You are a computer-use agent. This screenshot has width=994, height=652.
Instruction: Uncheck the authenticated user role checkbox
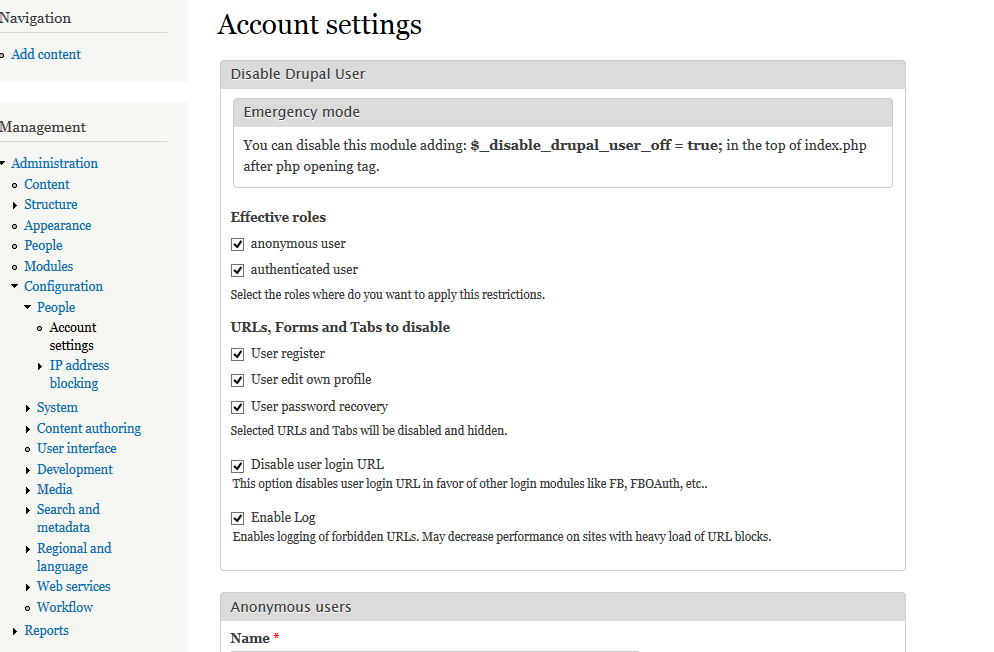(x=238, y=269)
